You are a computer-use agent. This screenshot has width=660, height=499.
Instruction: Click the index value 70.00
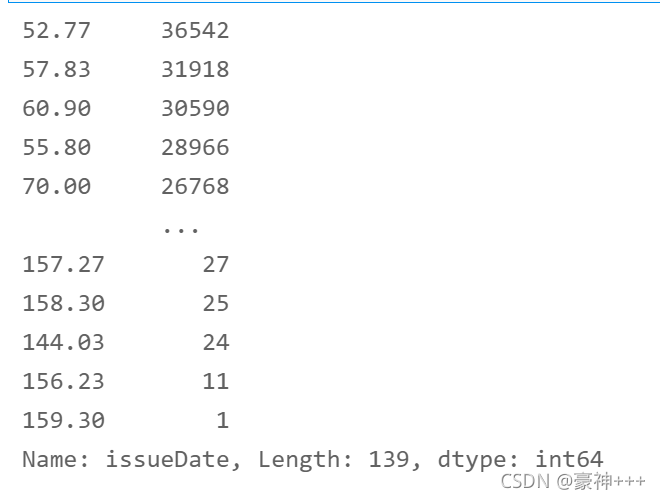[56, 186]
